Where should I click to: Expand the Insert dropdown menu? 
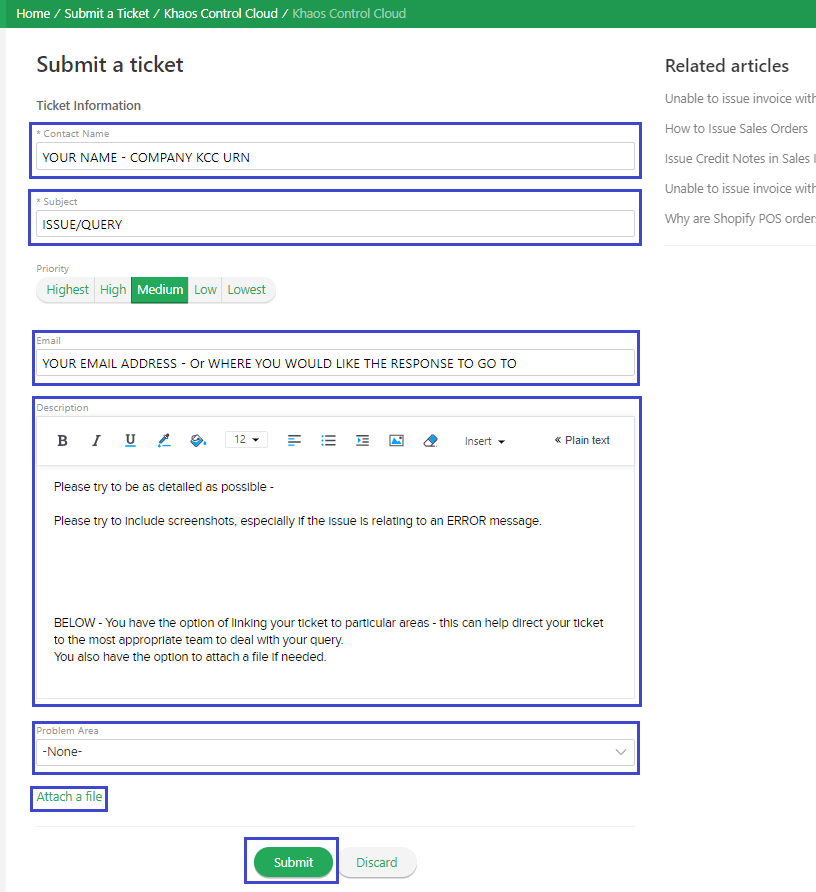485,441
